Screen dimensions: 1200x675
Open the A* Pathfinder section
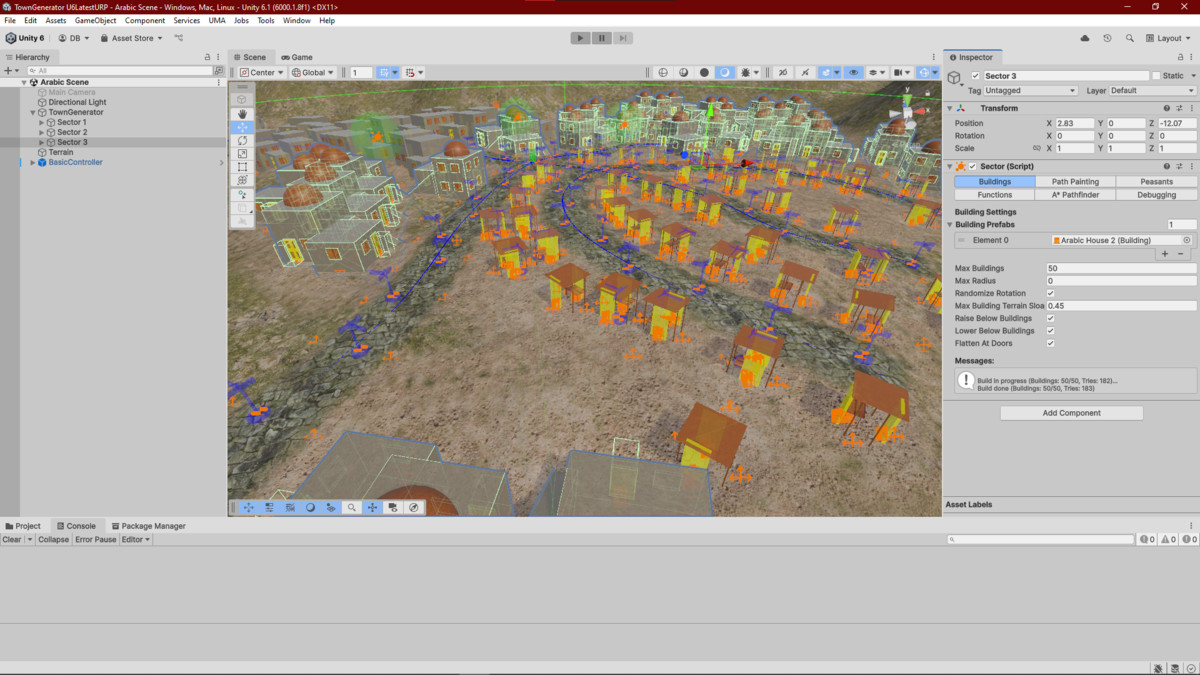pos(1075,195)
